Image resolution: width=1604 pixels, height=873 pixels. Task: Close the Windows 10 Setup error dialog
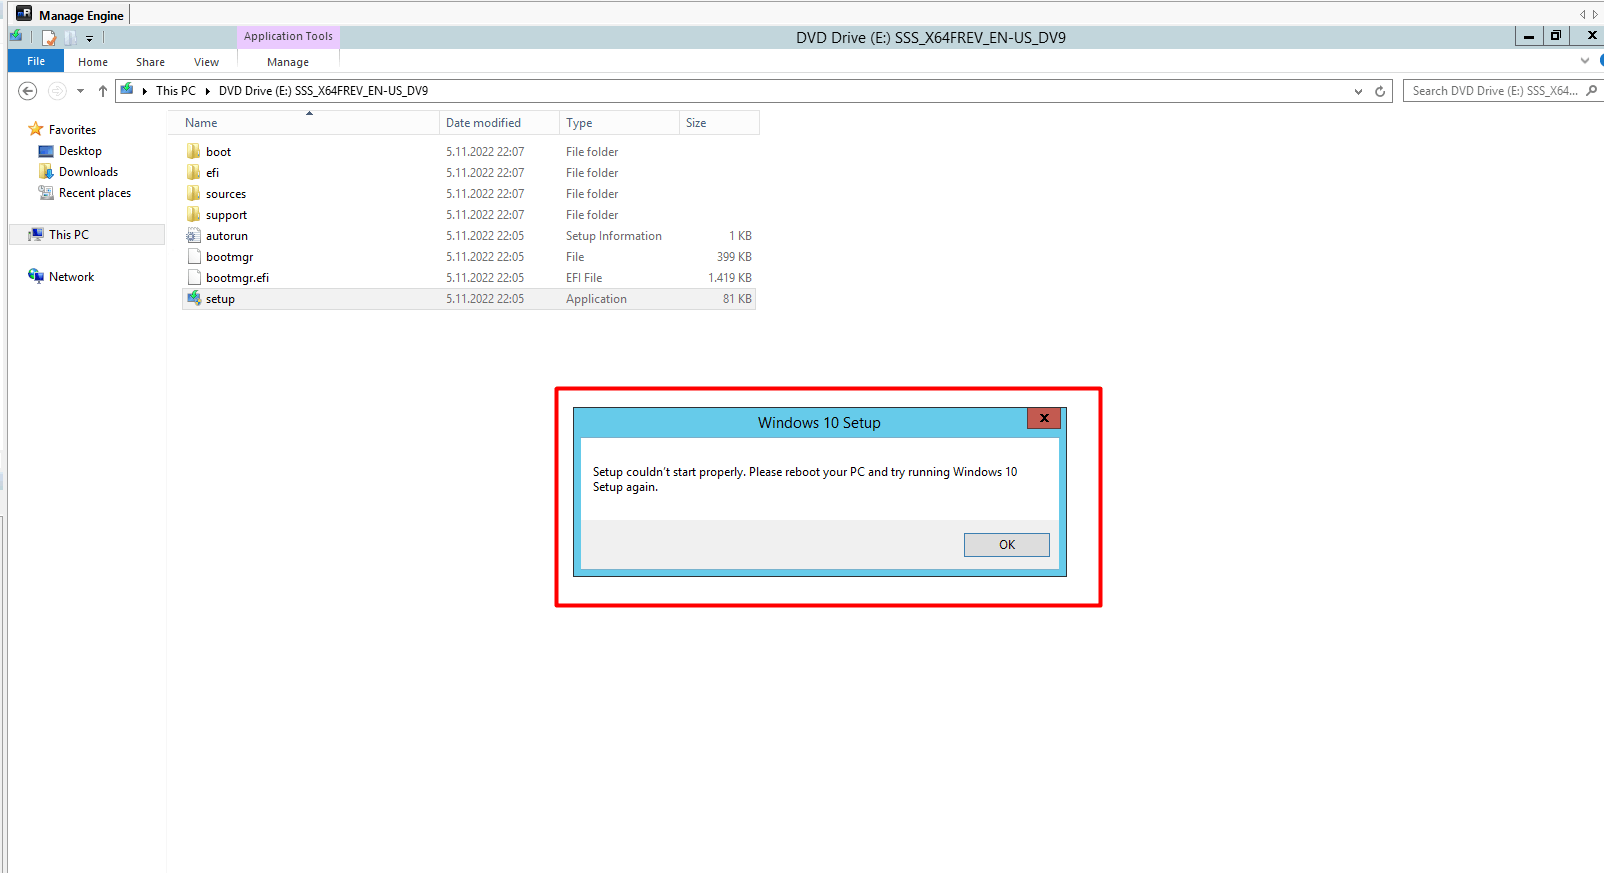(x=1043, y=418)
